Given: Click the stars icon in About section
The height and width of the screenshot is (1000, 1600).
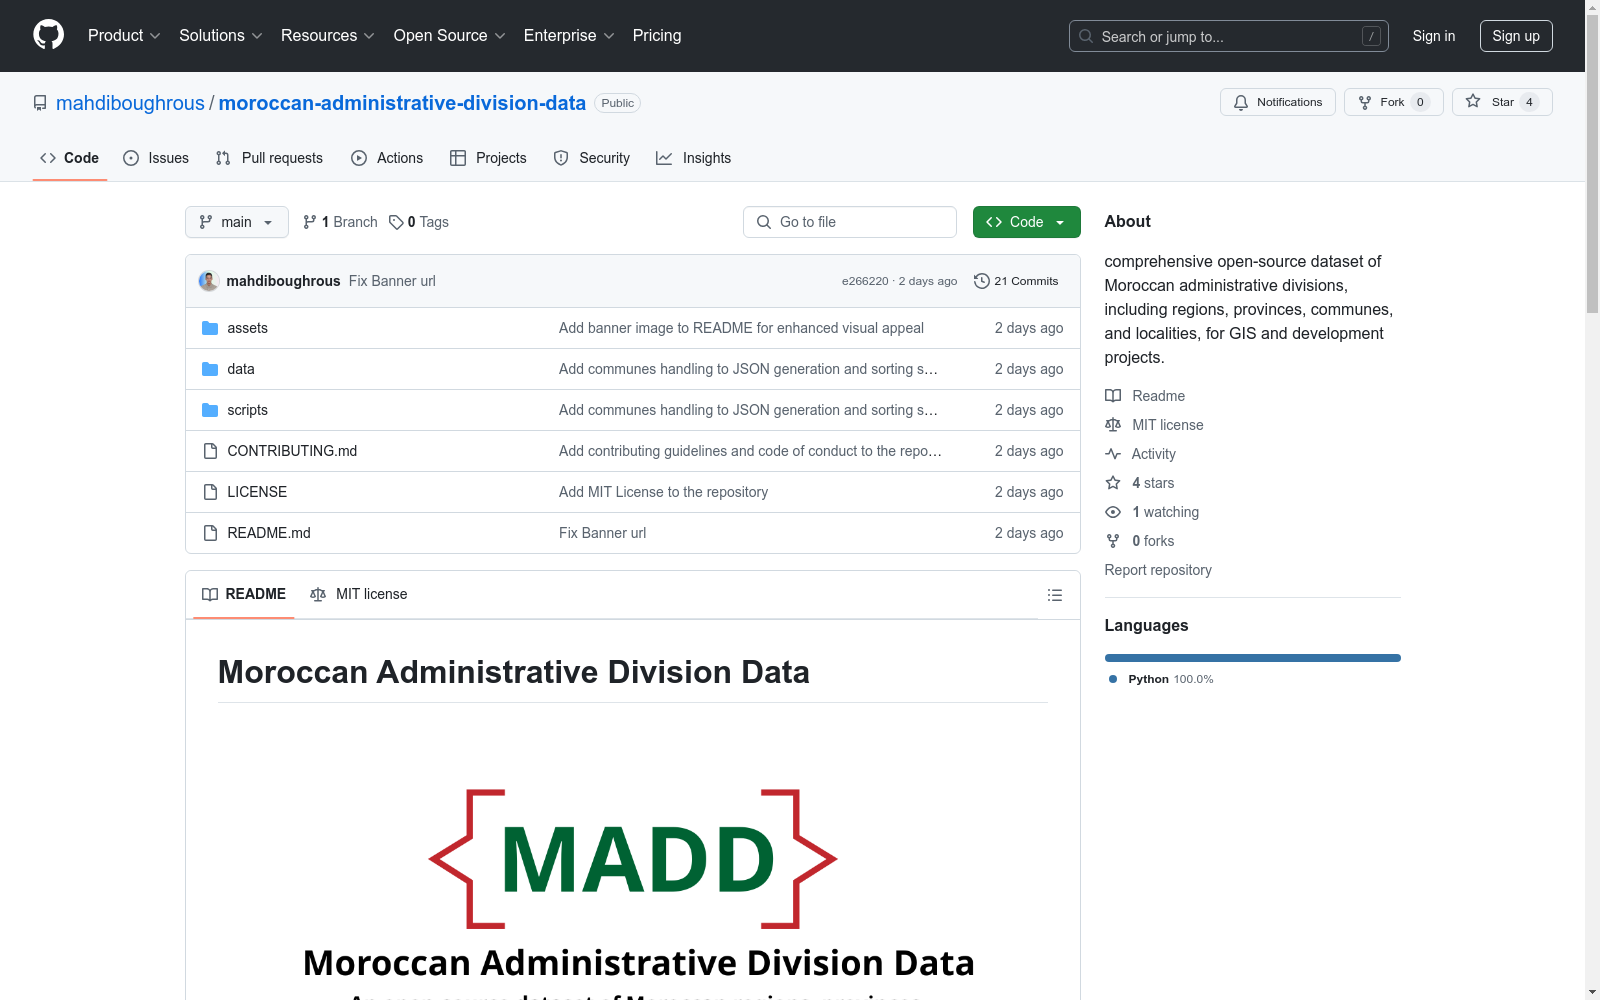Looking at the screenshot, I should (1113, 483).
